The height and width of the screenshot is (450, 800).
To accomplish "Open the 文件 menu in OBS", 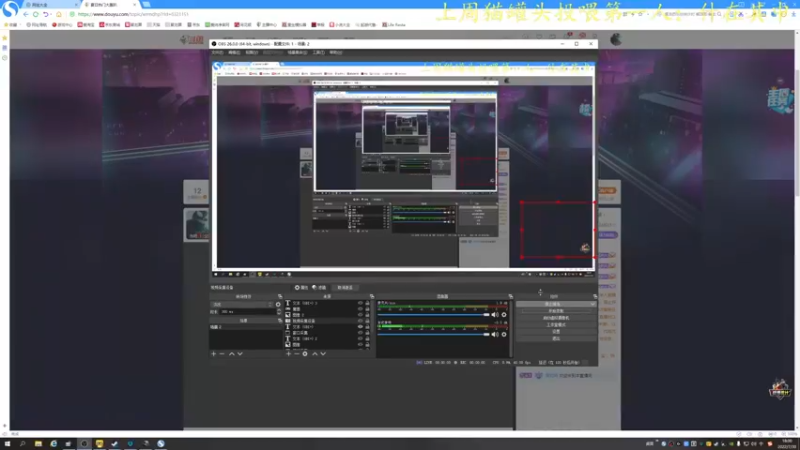I will click(217, 53).
